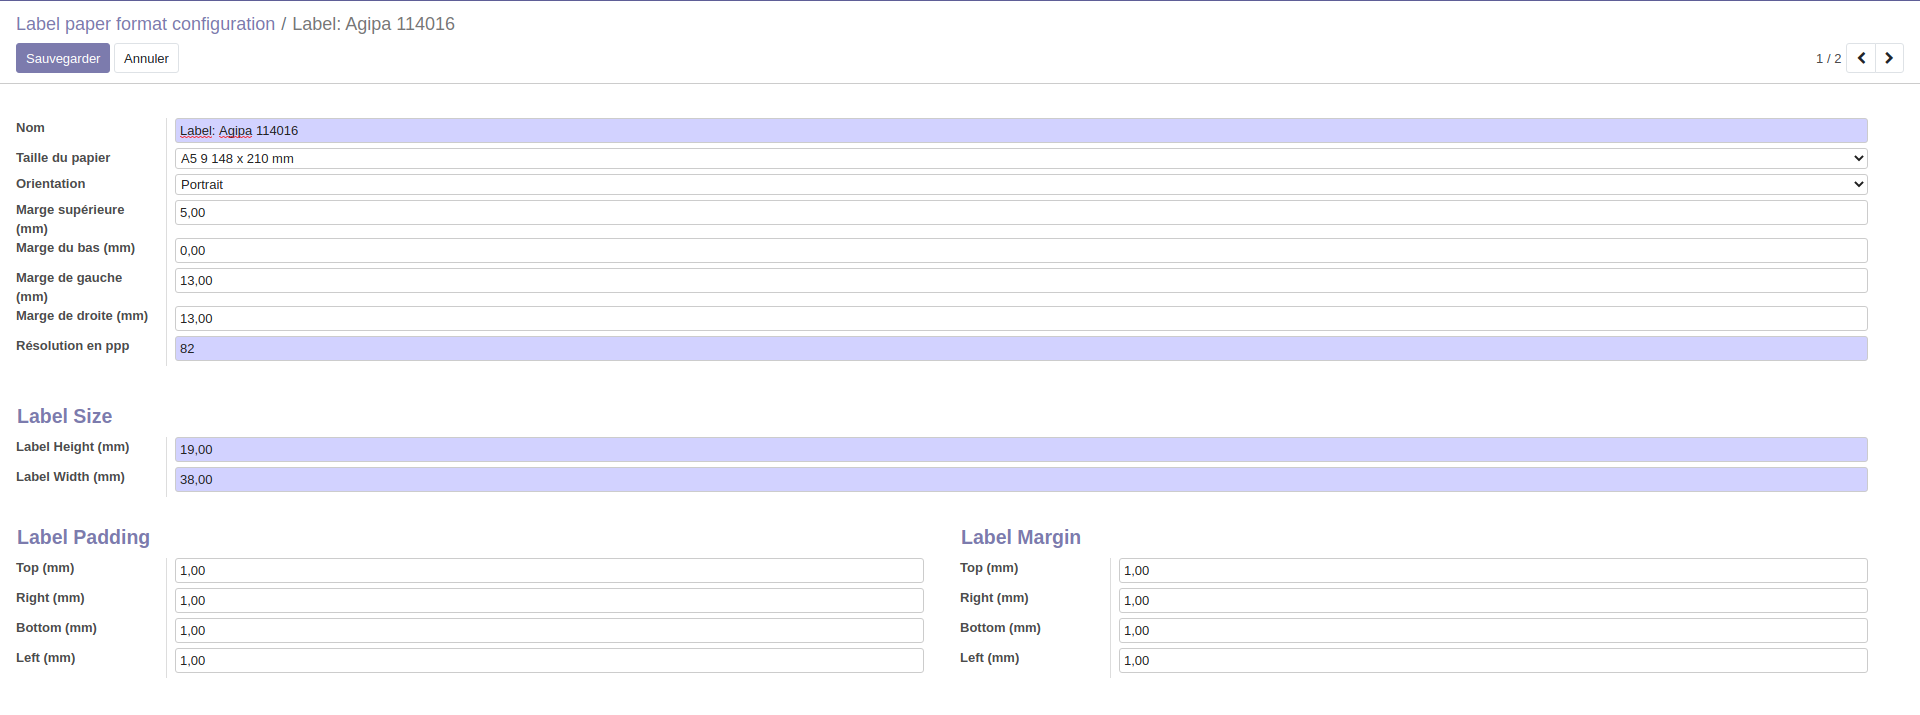This screenshot has width=1920, height=715.
Task: Click the Nom input field
Action: [x=1020, y=131]
